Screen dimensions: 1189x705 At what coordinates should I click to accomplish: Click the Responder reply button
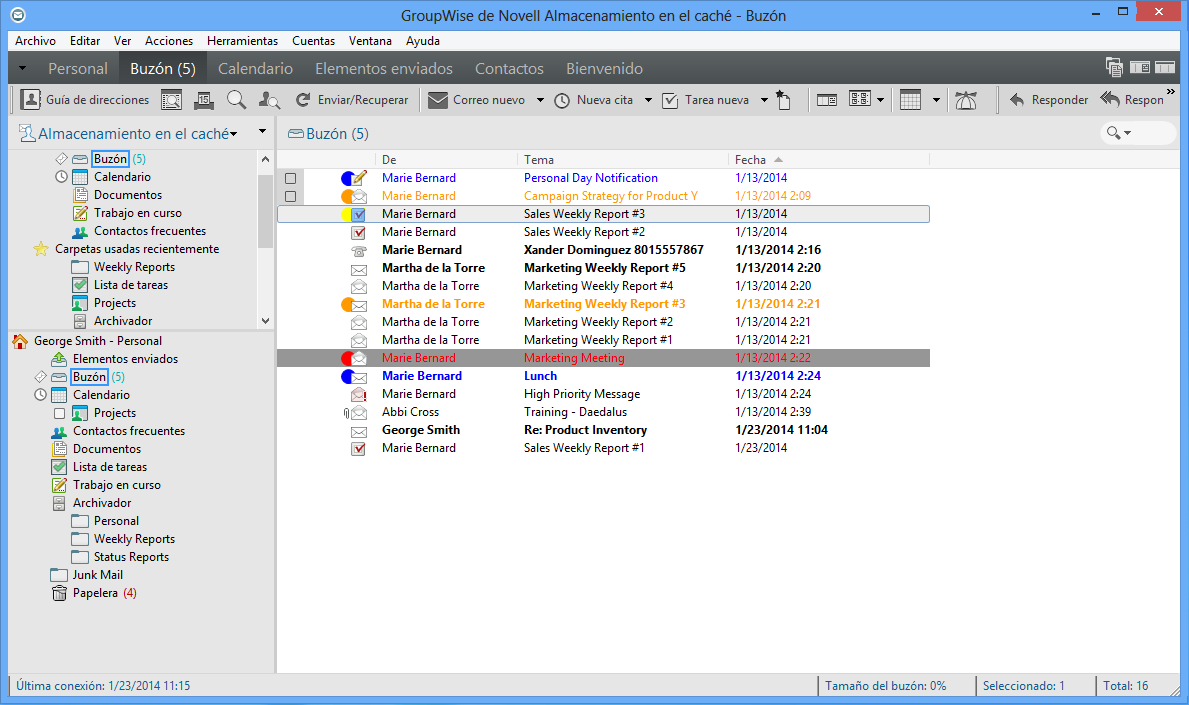tap(1049, 100)
